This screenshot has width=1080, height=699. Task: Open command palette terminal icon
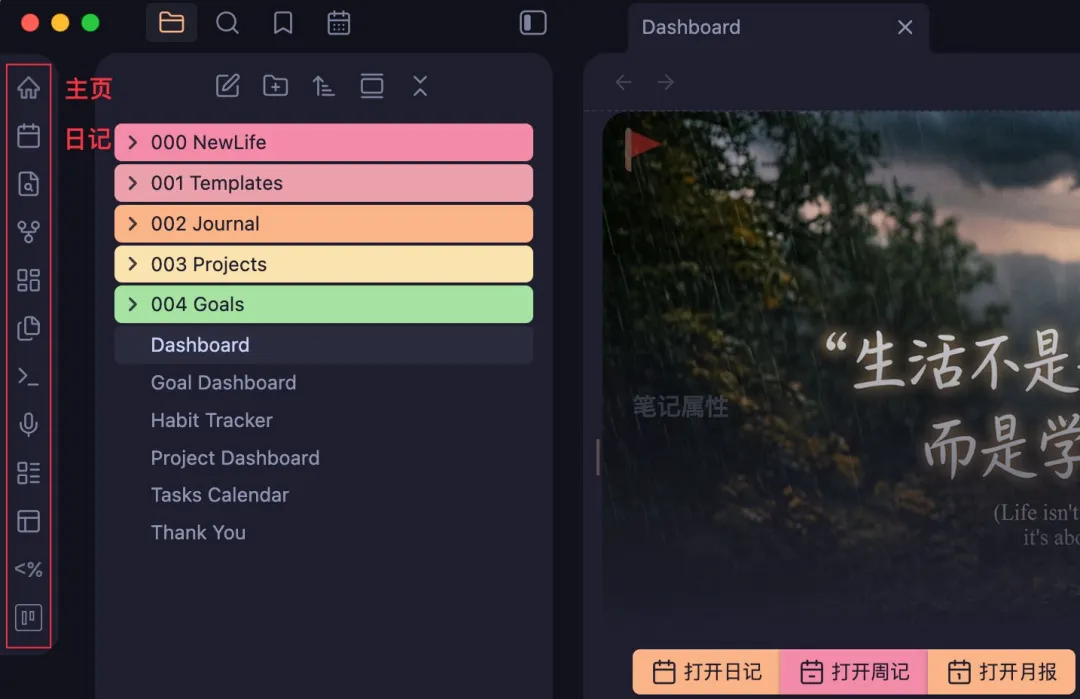pos(29,377)
